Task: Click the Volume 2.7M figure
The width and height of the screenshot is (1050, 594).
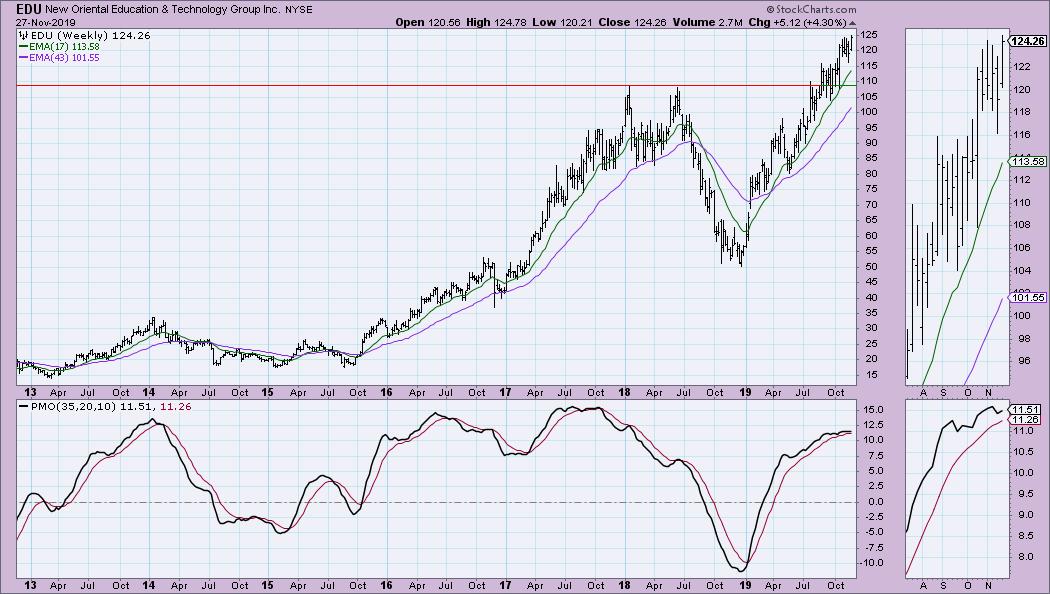Action: pos(708,22)
